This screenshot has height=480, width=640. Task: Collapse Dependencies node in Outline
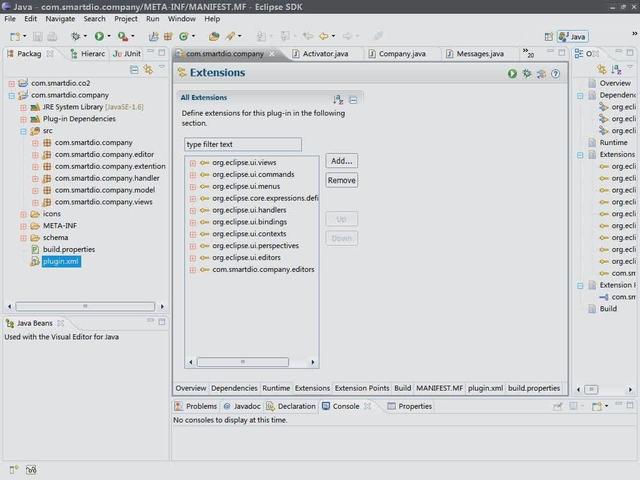tap(580, 96)
